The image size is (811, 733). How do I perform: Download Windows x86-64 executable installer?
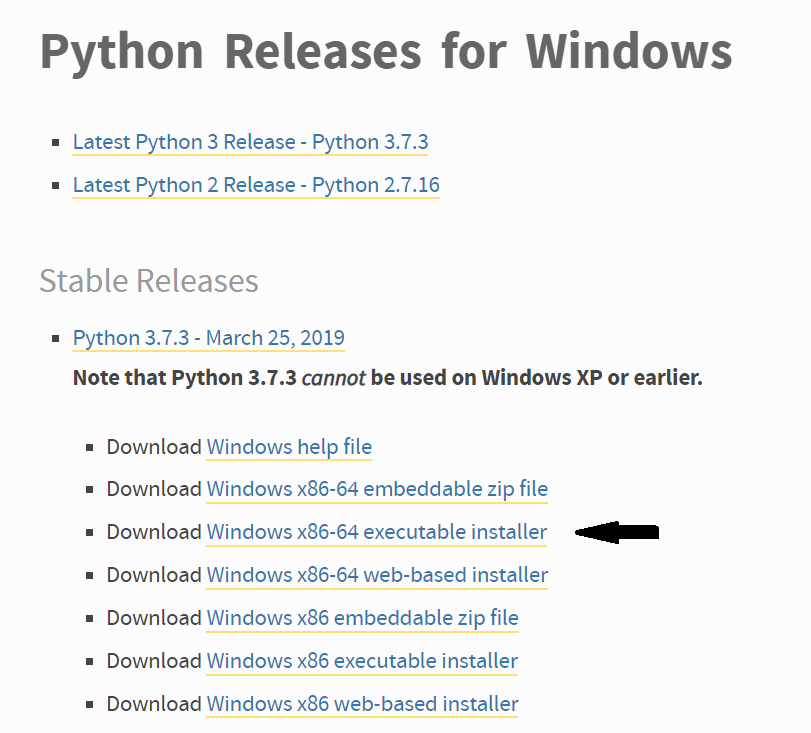coord(377,532)
